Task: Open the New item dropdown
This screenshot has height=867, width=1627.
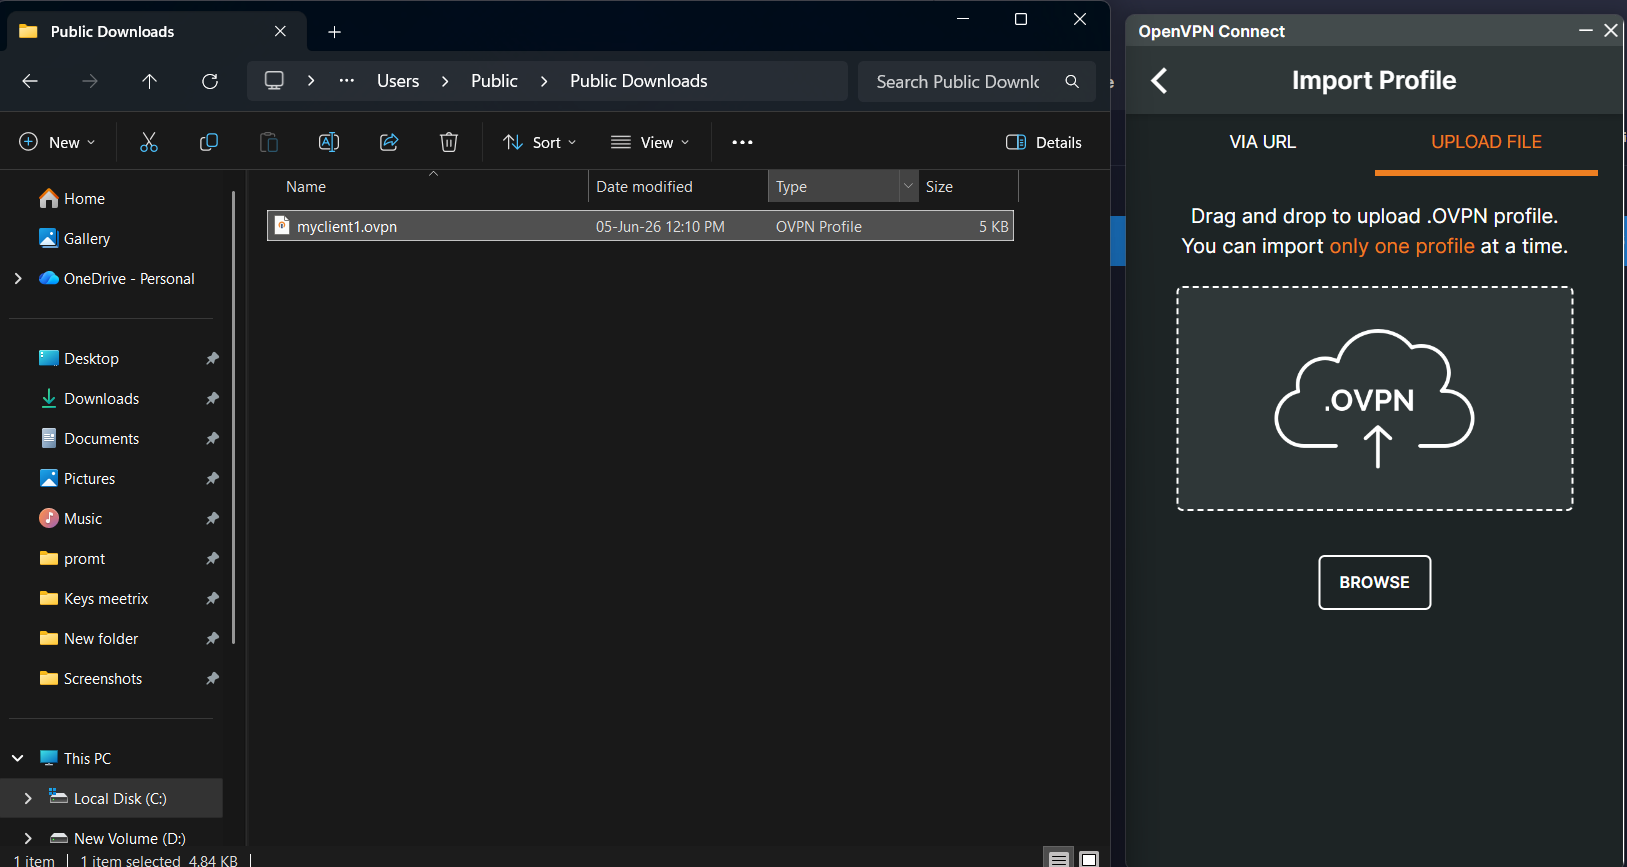Action: click(58, 142)
